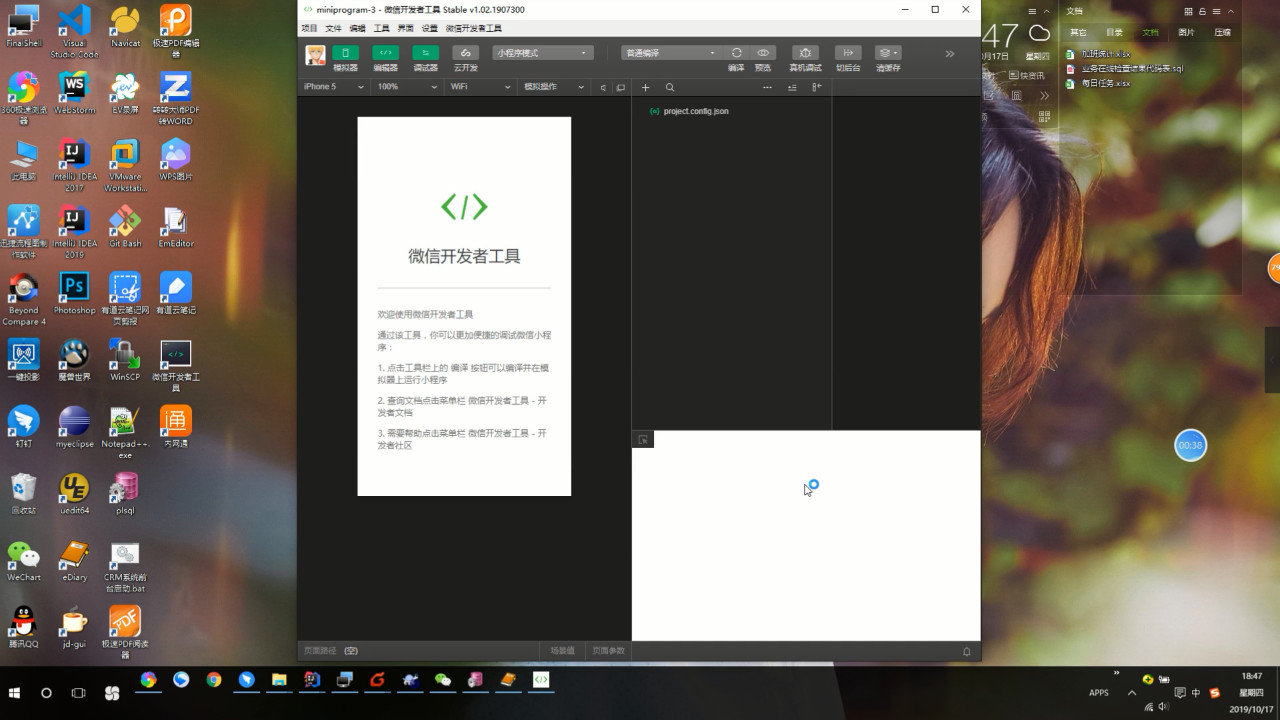Click the 页面路径 page path label
Image resolution: width=1280 pixels, height=720 pixels.
320,651
